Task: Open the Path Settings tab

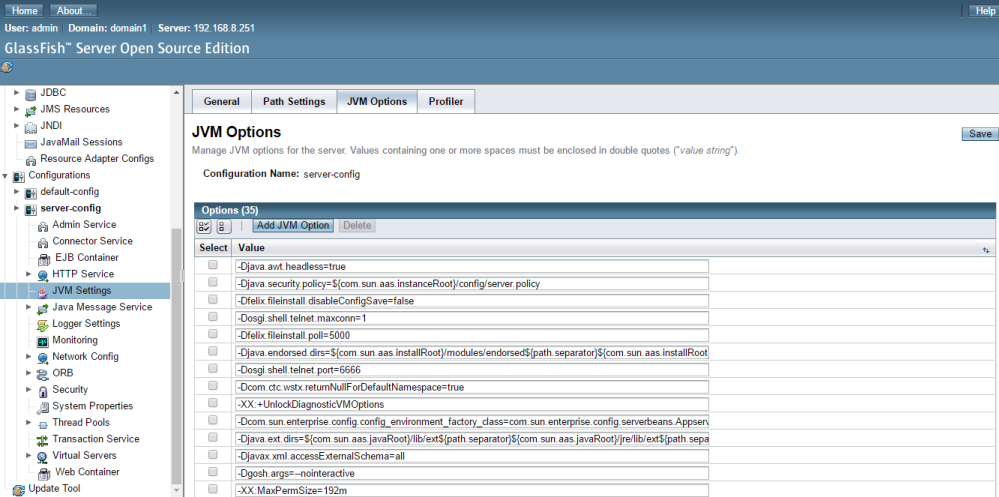Action: [x=294, y=102]
